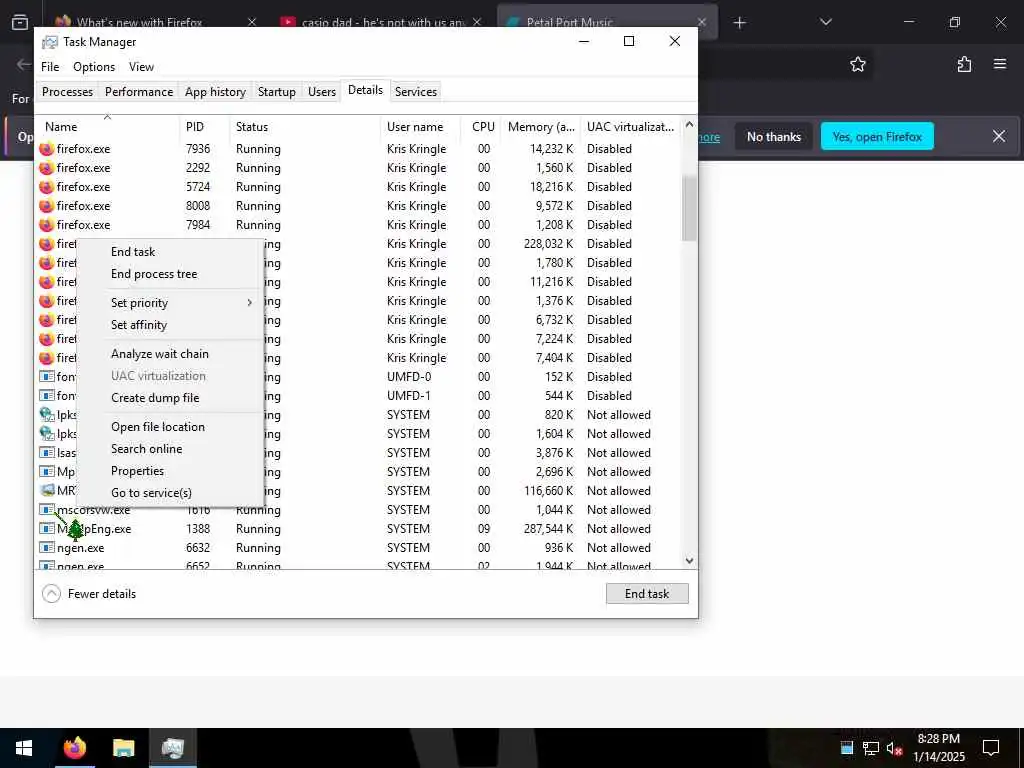Click the taskbar clock showing 8:28 PM
The height and width of the screenshot is (768, 1024).
click(x=938, y=748)
